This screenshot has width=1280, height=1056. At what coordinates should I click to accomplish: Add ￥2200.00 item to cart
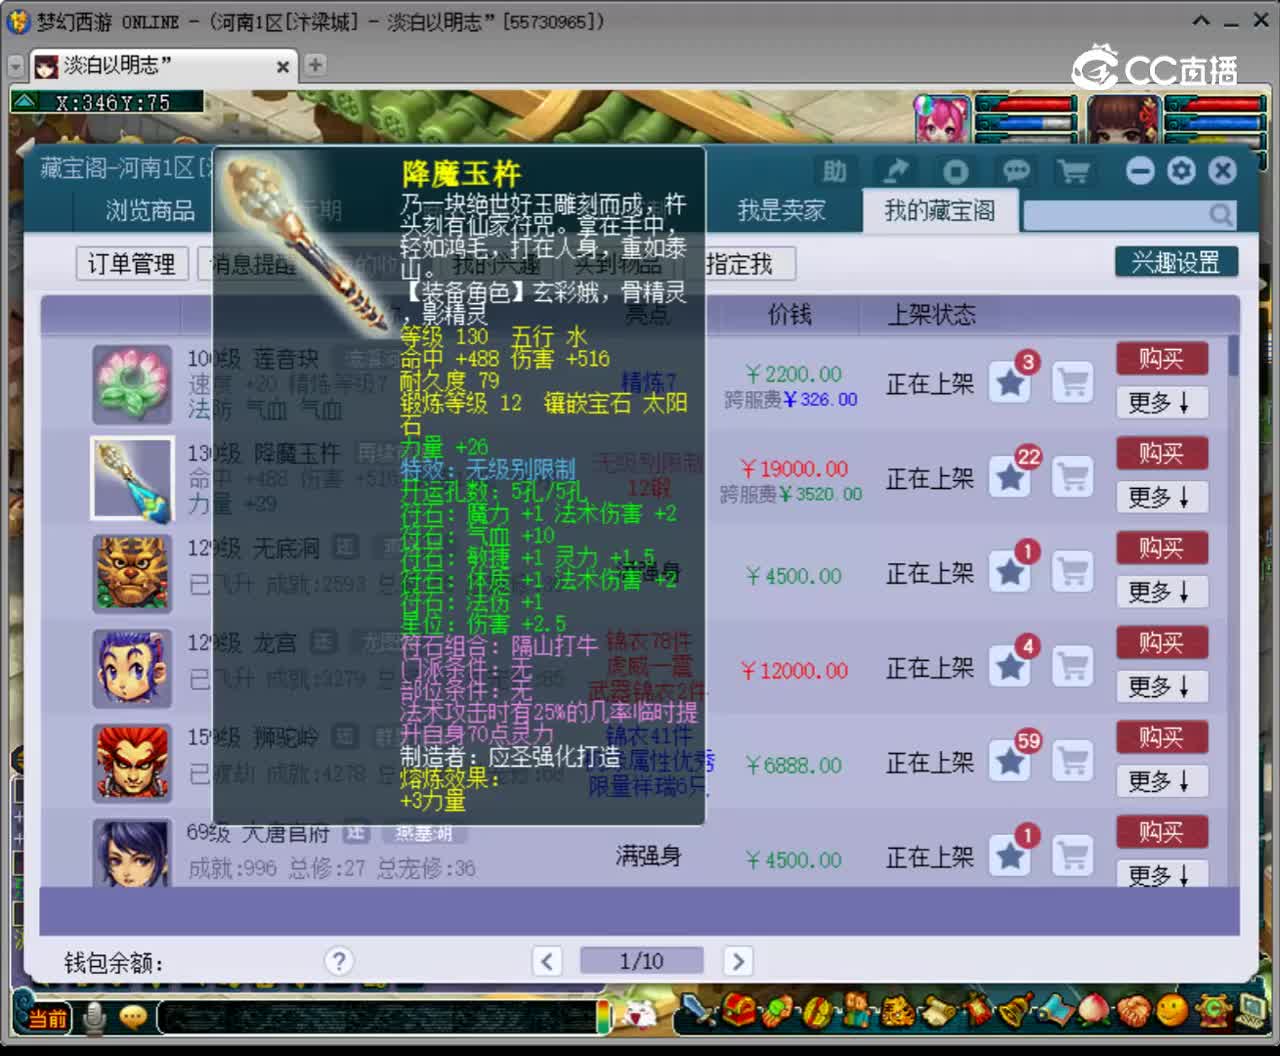point(1073,382)
